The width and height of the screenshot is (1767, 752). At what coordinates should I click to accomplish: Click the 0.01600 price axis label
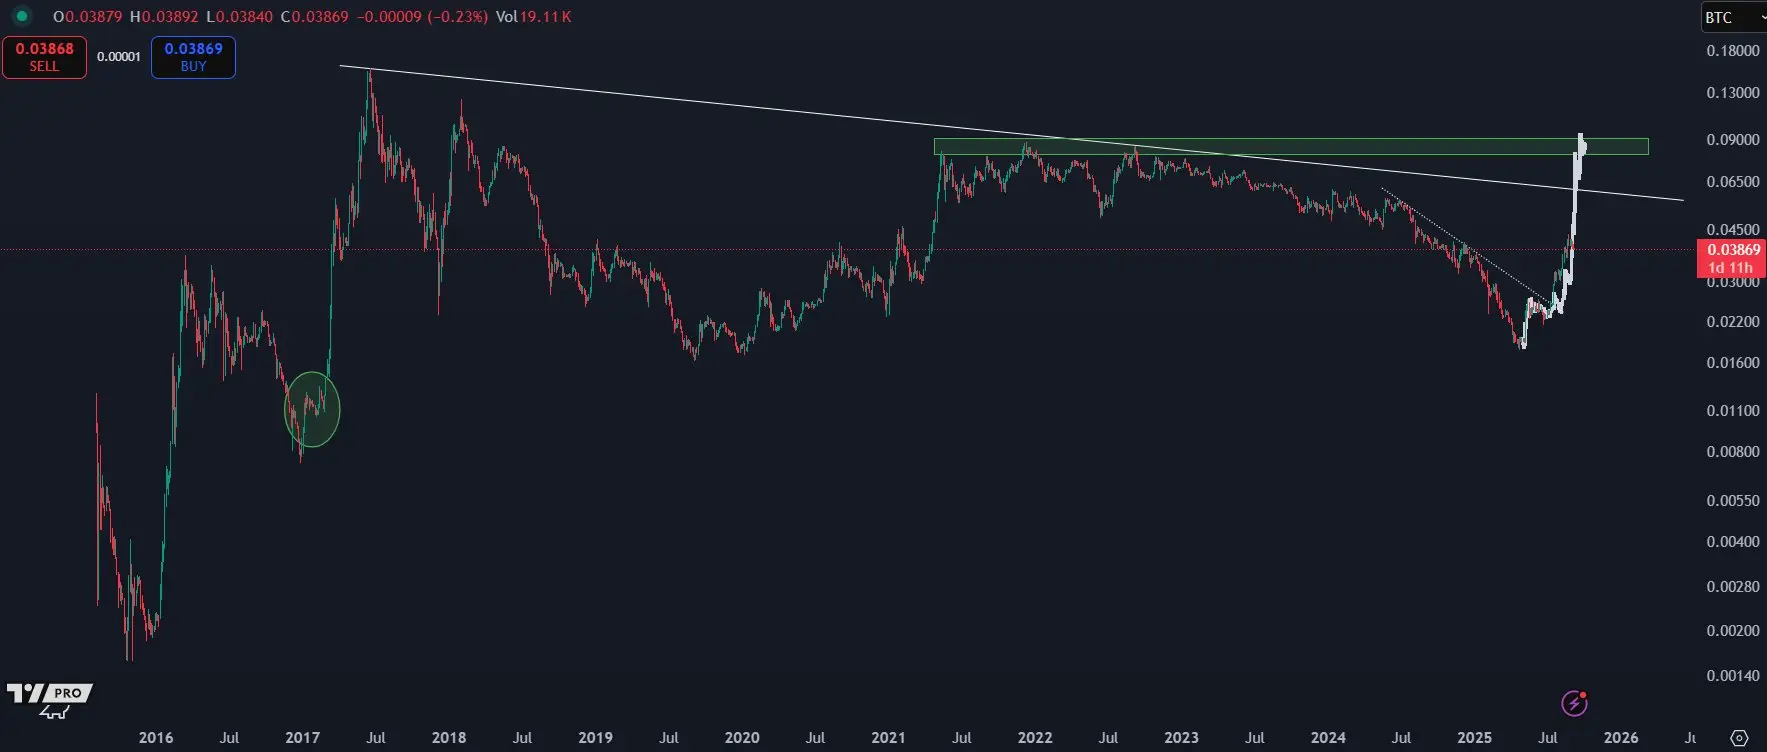click(x=1733, y=363)
